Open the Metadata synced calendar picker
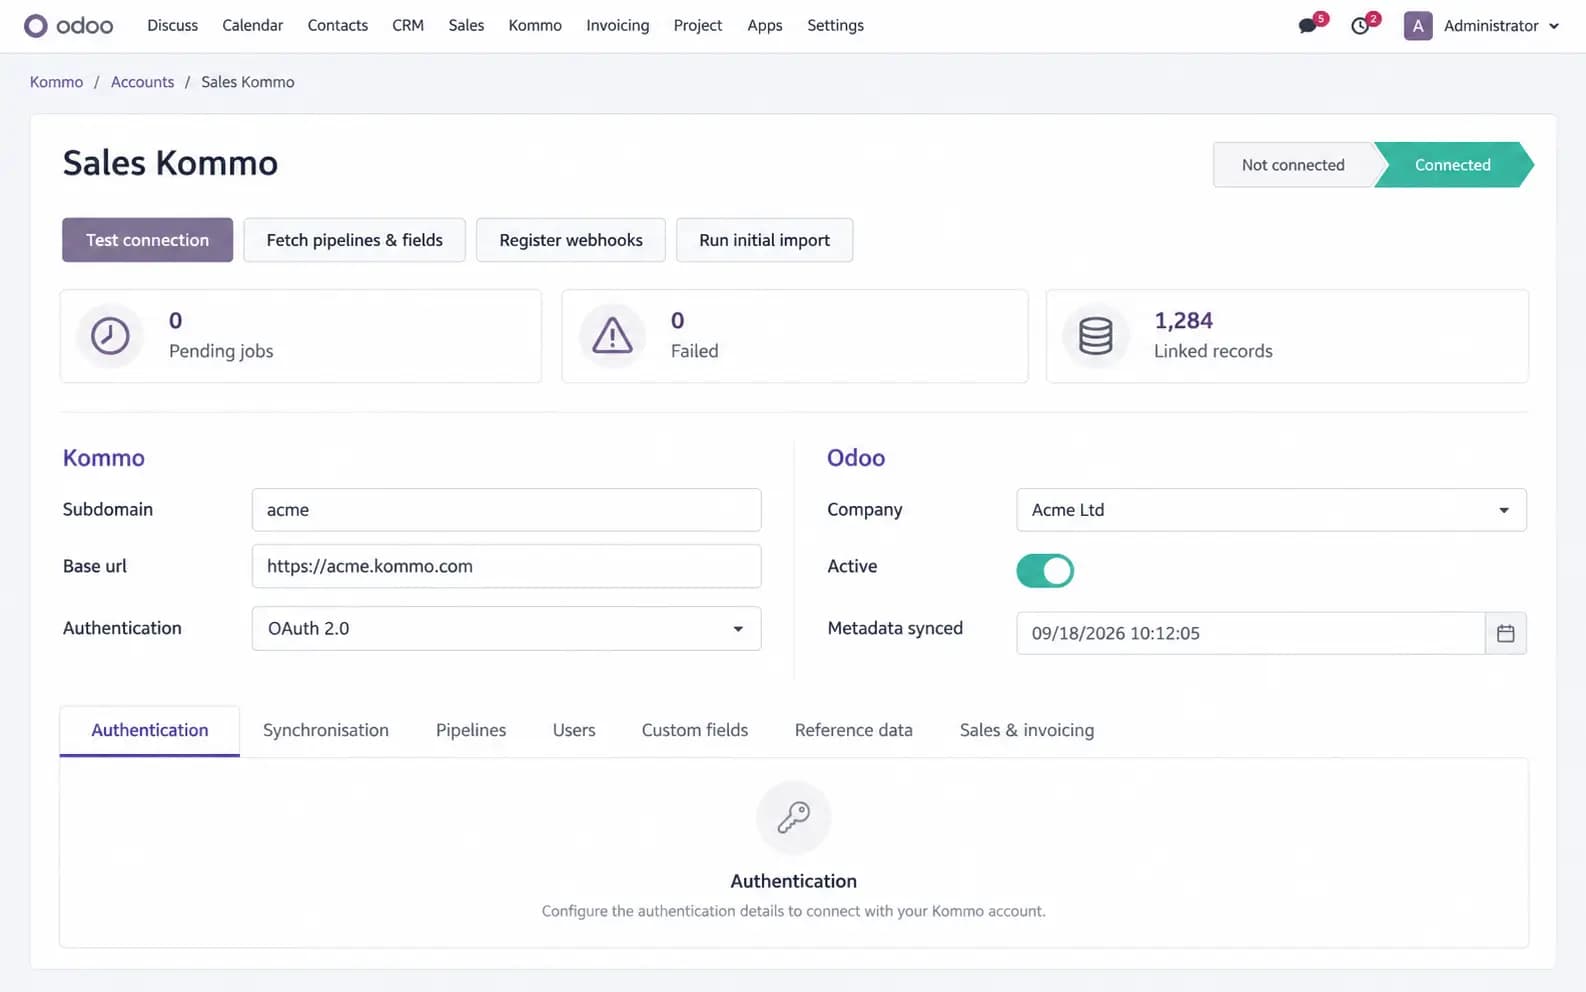Image resolution: width=1586 pixels, height=992 pixels. tap(1505, 633)
